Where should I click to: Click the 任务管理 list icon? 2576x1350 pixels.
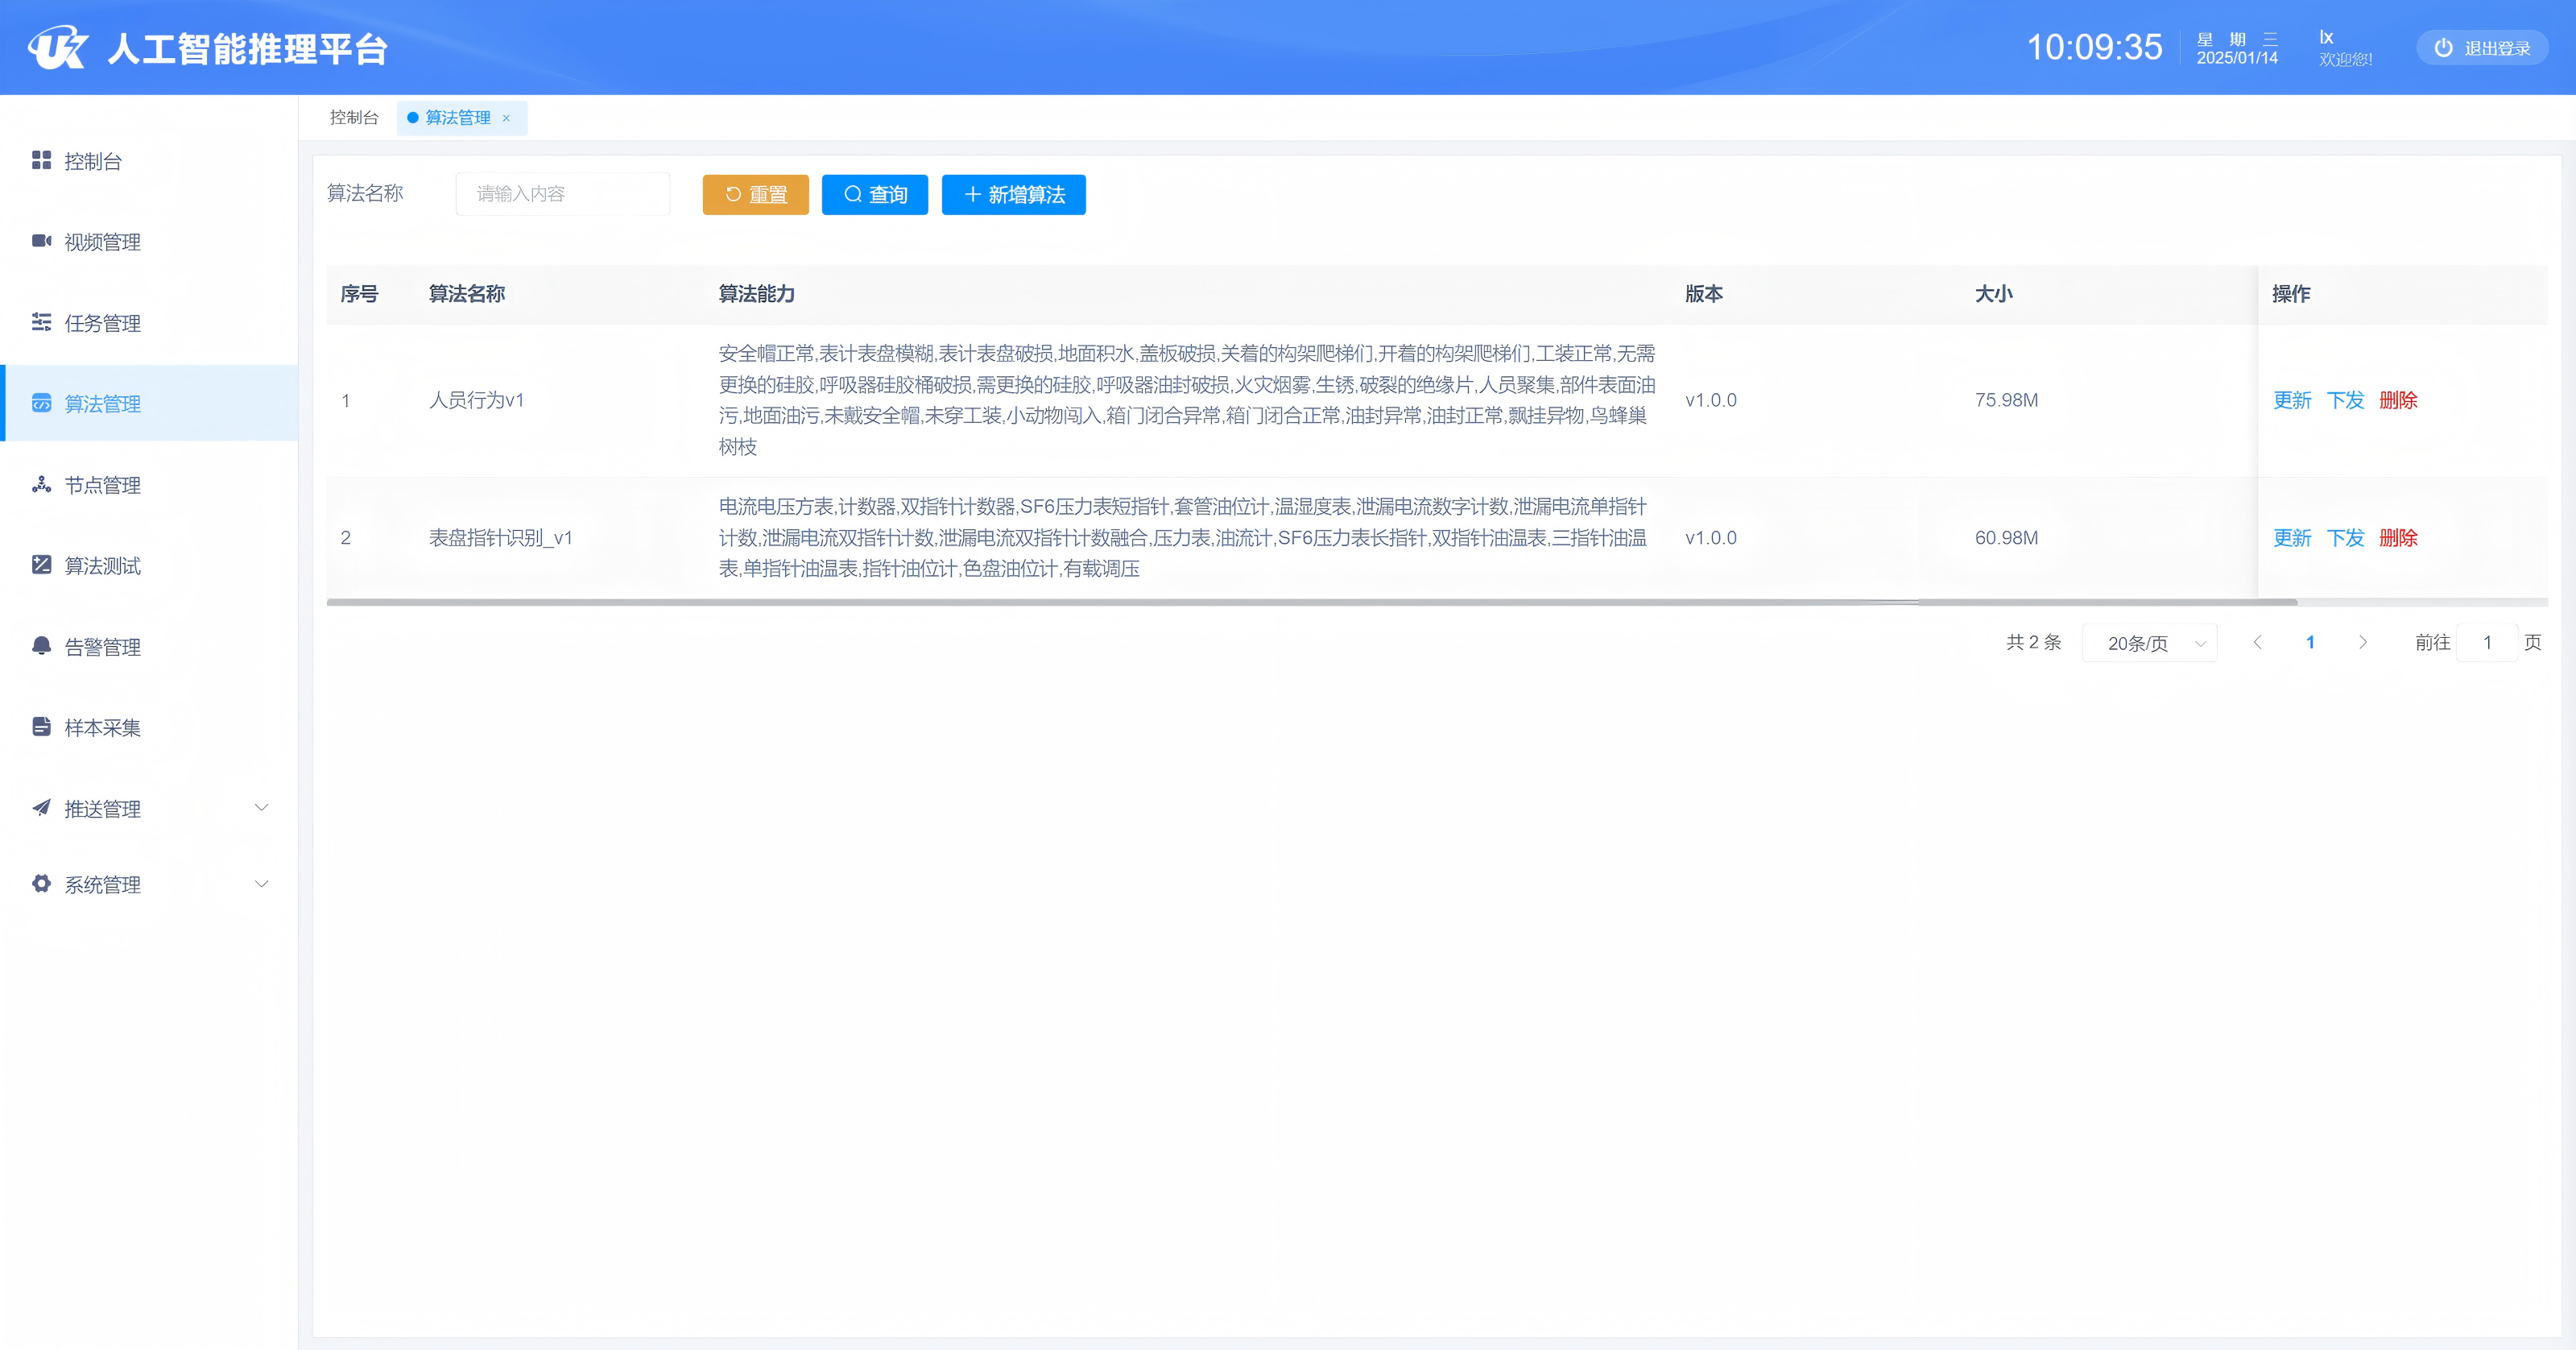click(x=41, y=322)
